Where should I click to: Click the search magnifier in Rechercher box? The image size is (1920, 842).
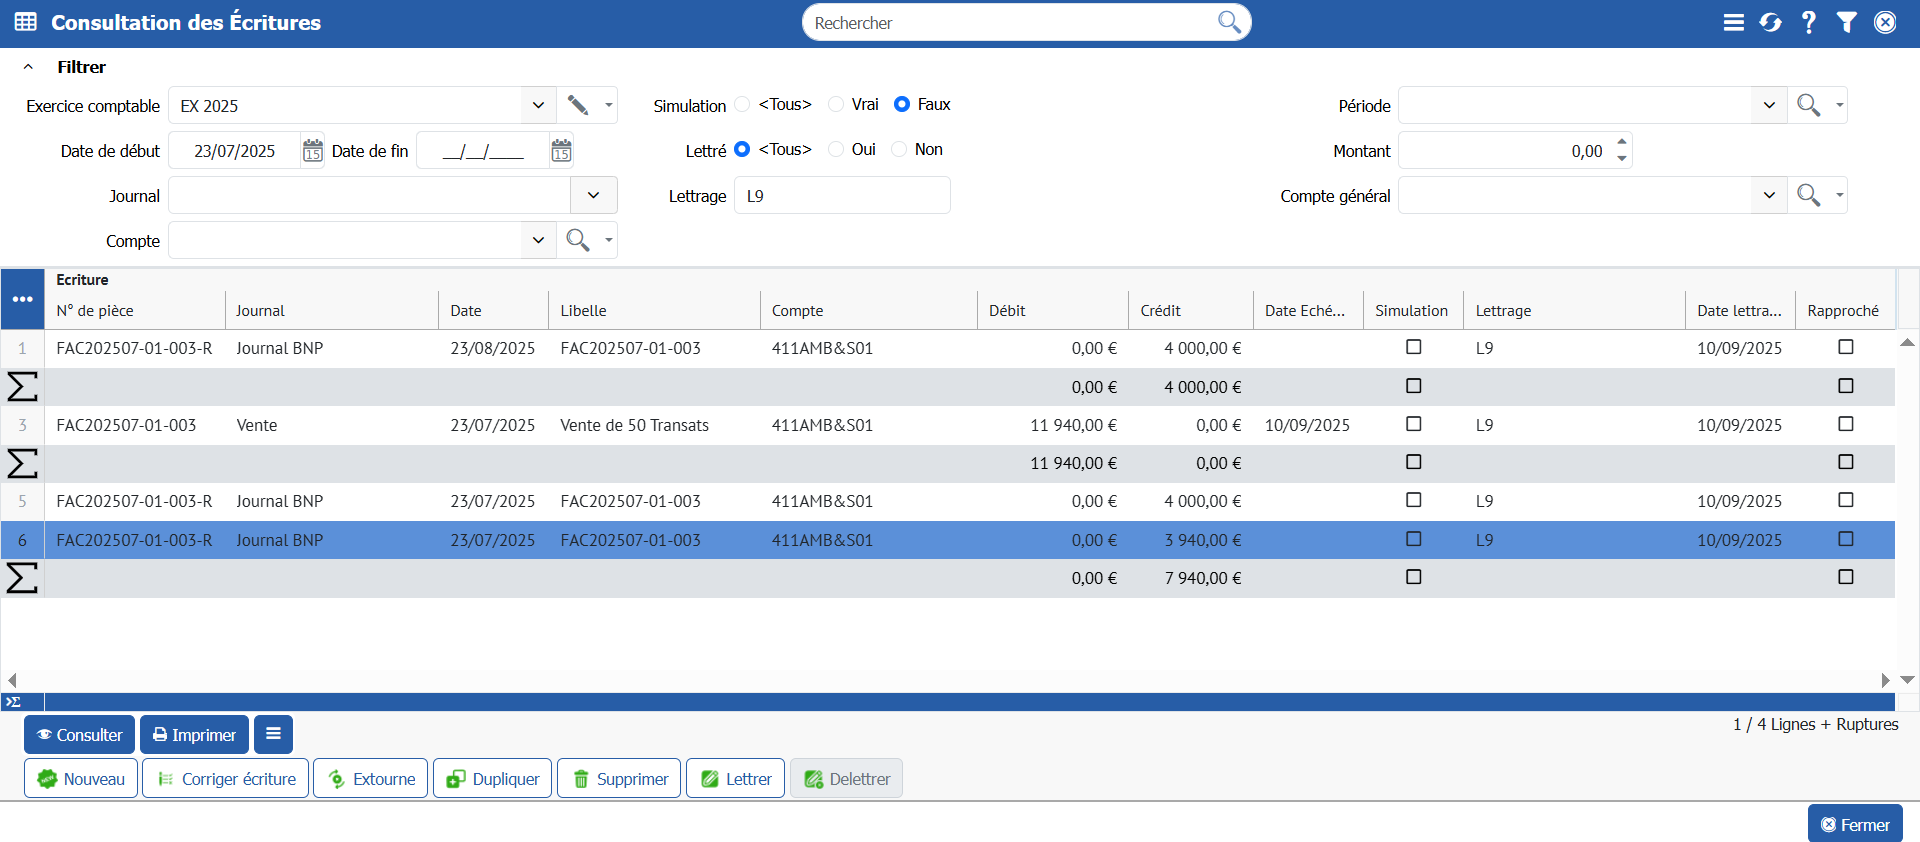click(x=1229, y=22)
